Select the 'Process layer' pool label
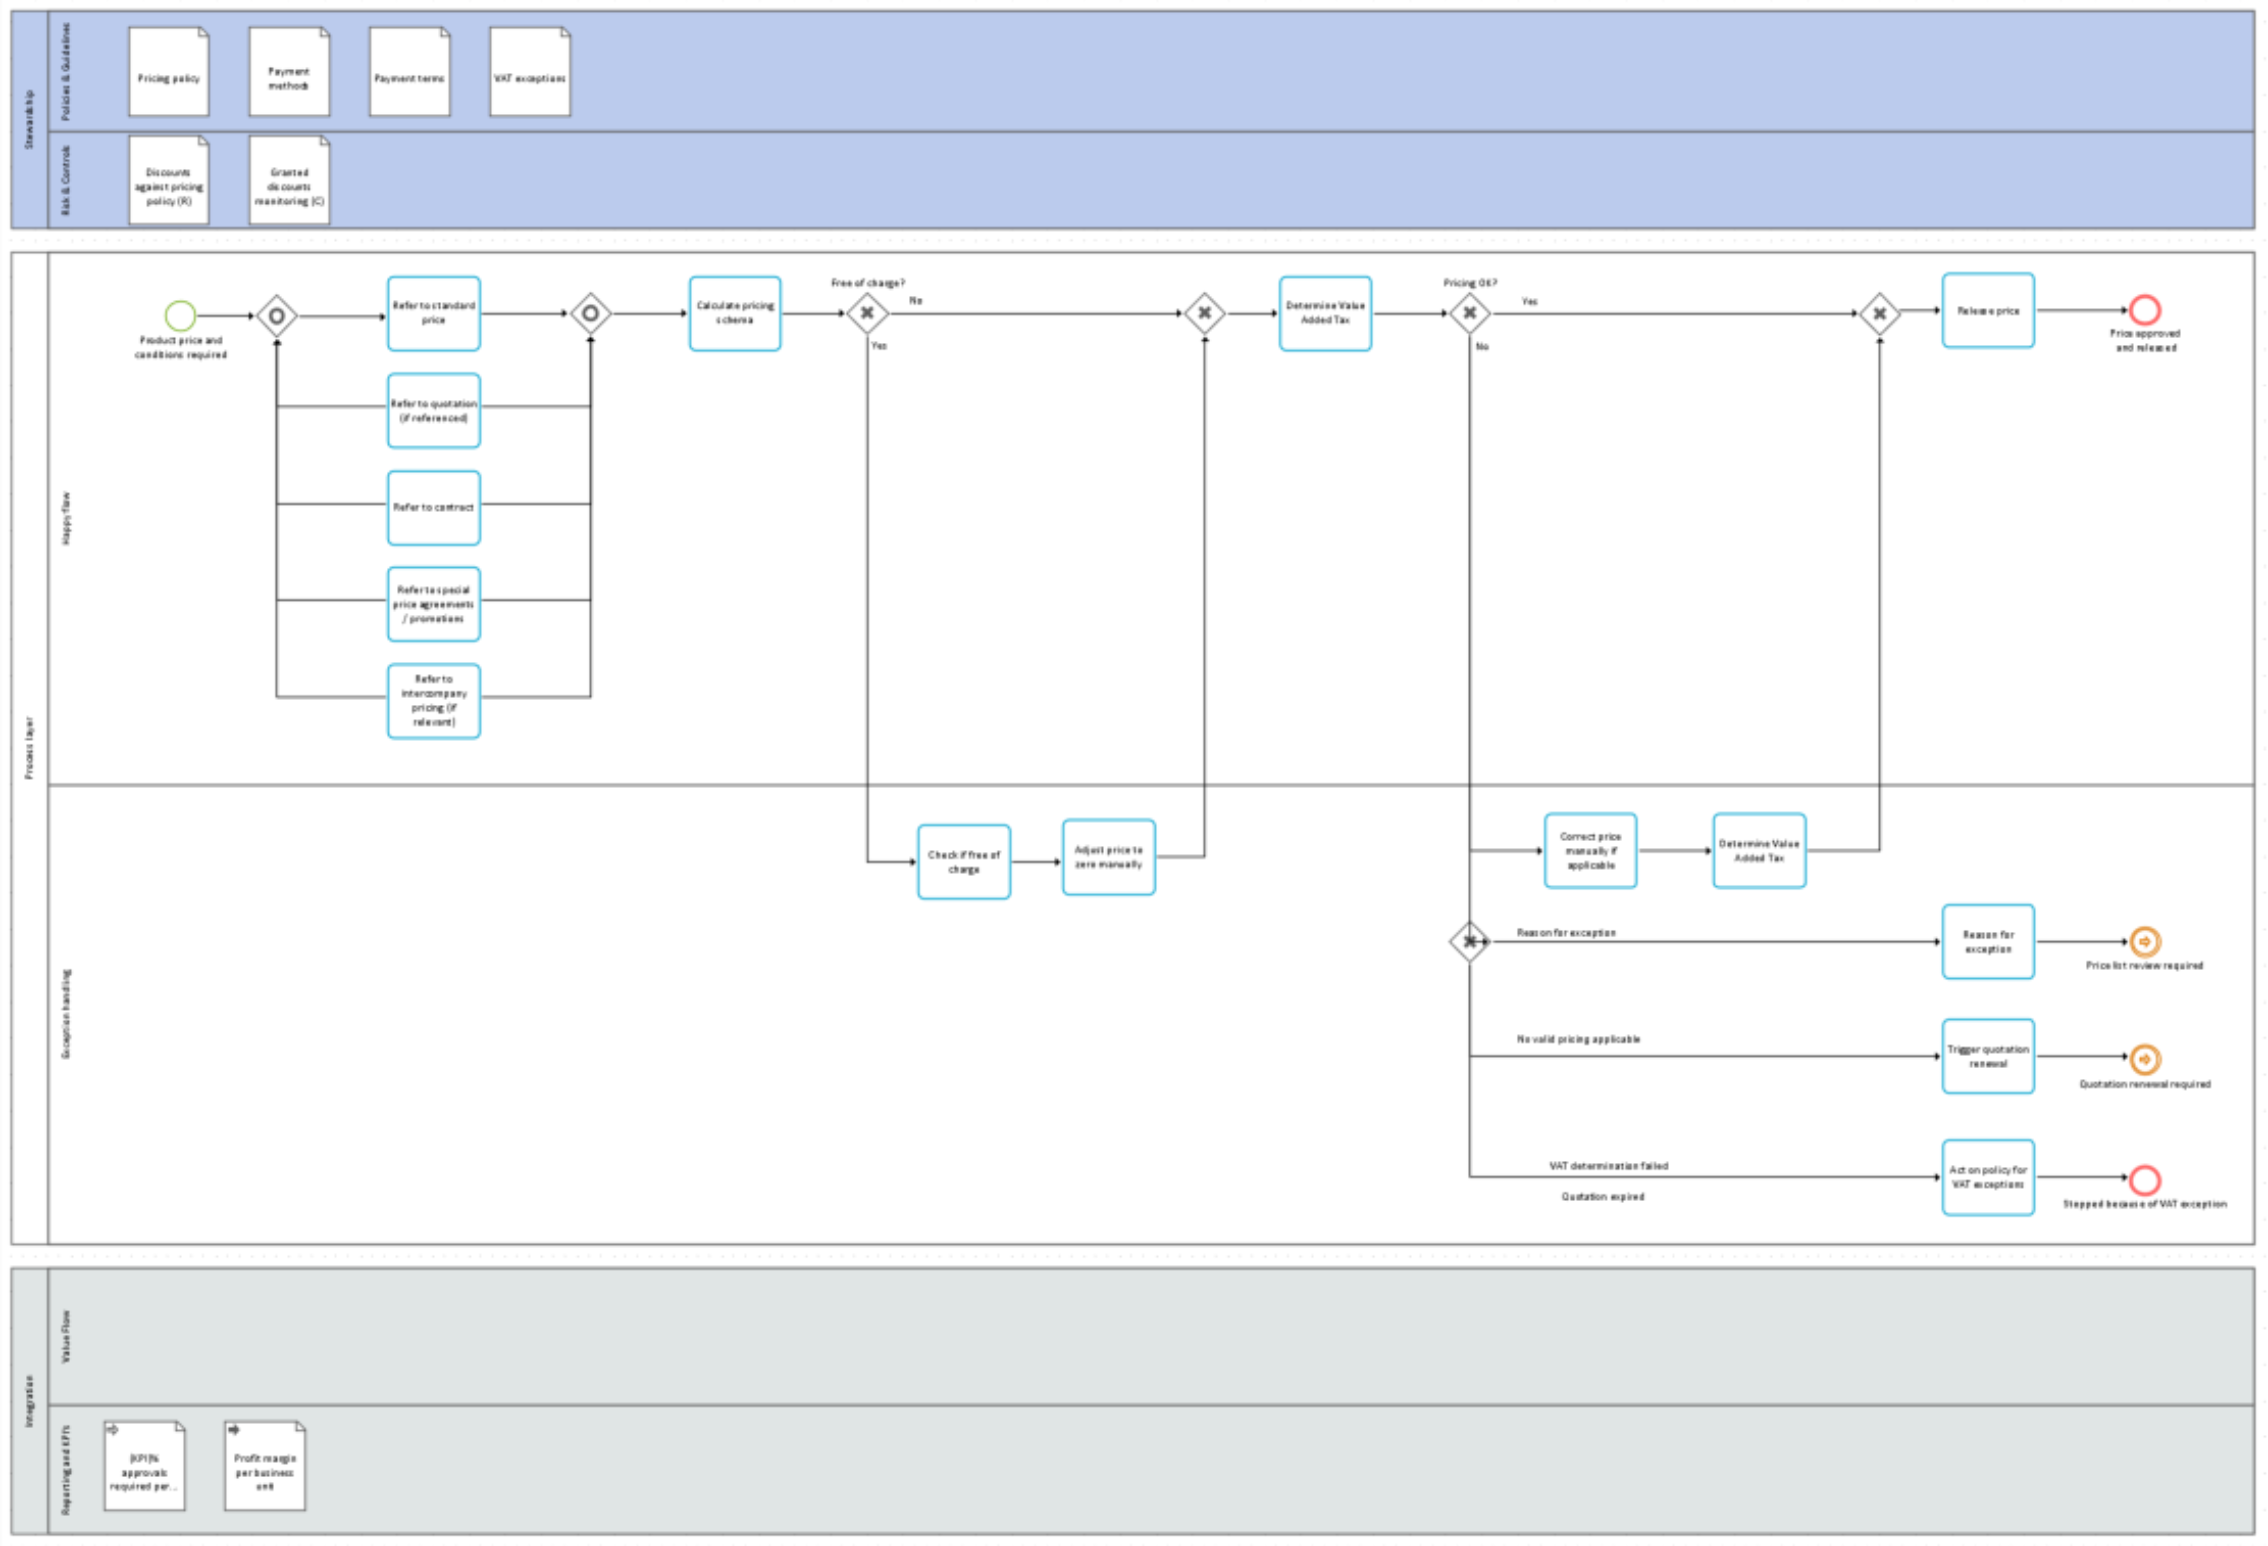 click(29, 748)
